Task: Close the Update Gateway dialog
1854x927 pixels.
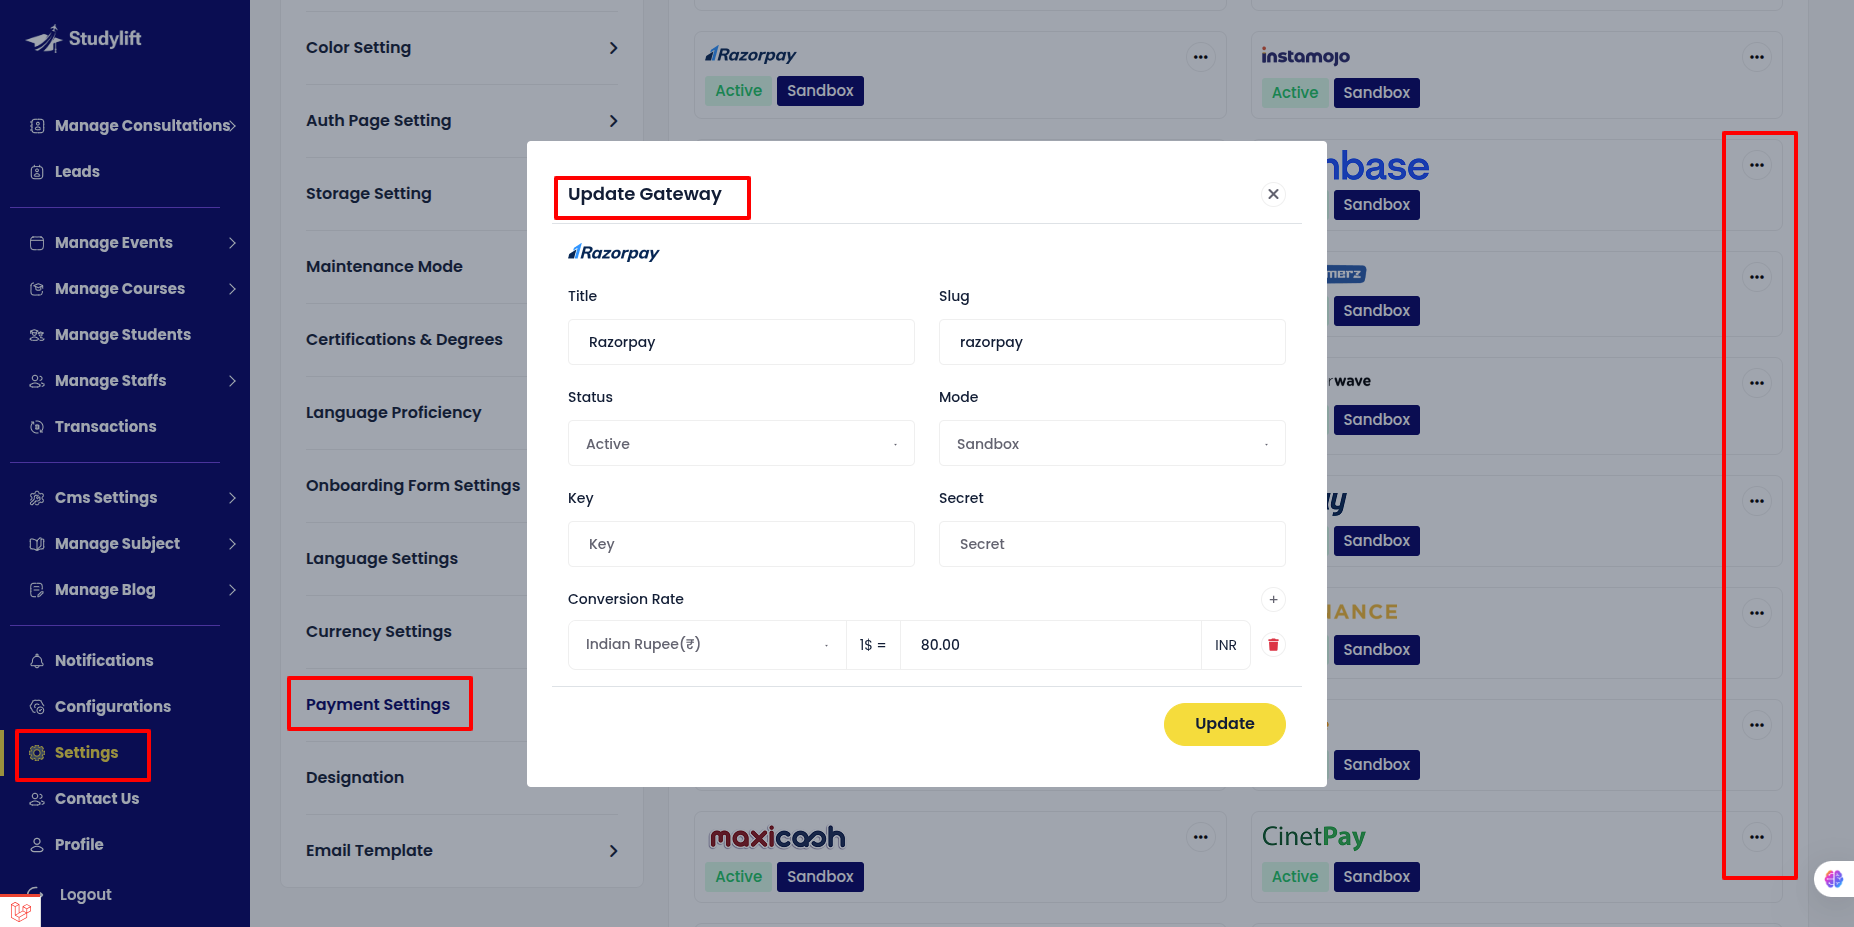Action: click(x=1273, y=194)
